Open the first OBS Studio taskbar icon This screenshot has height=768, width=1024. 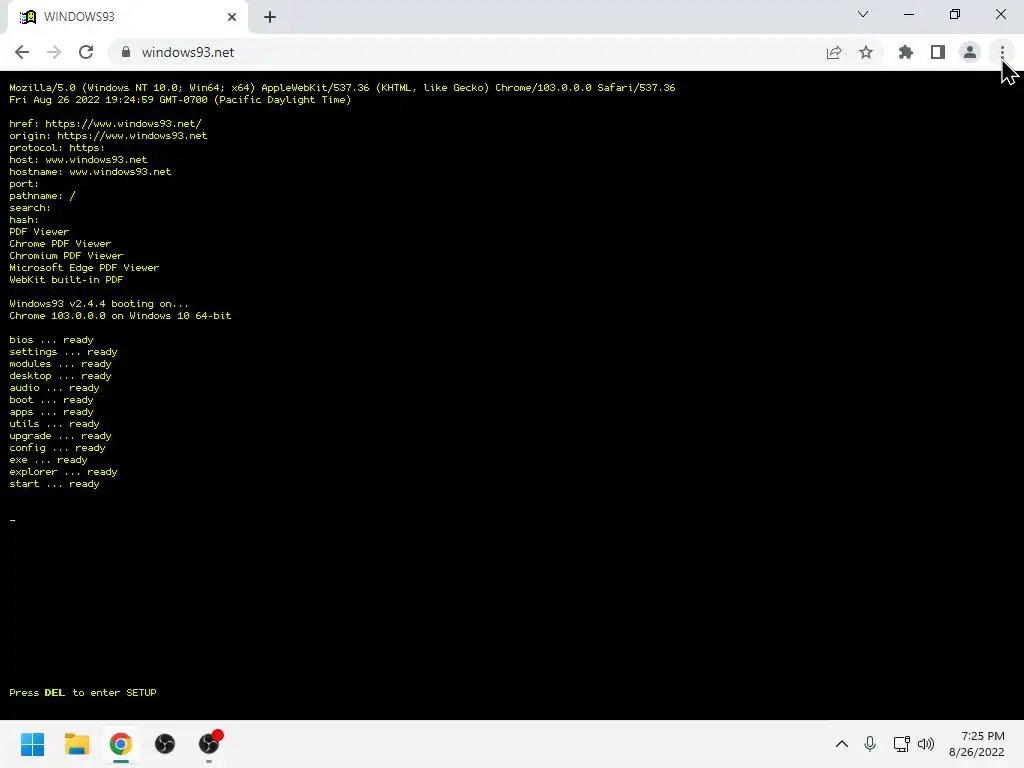pyautogui.click(x=165, y=744)
